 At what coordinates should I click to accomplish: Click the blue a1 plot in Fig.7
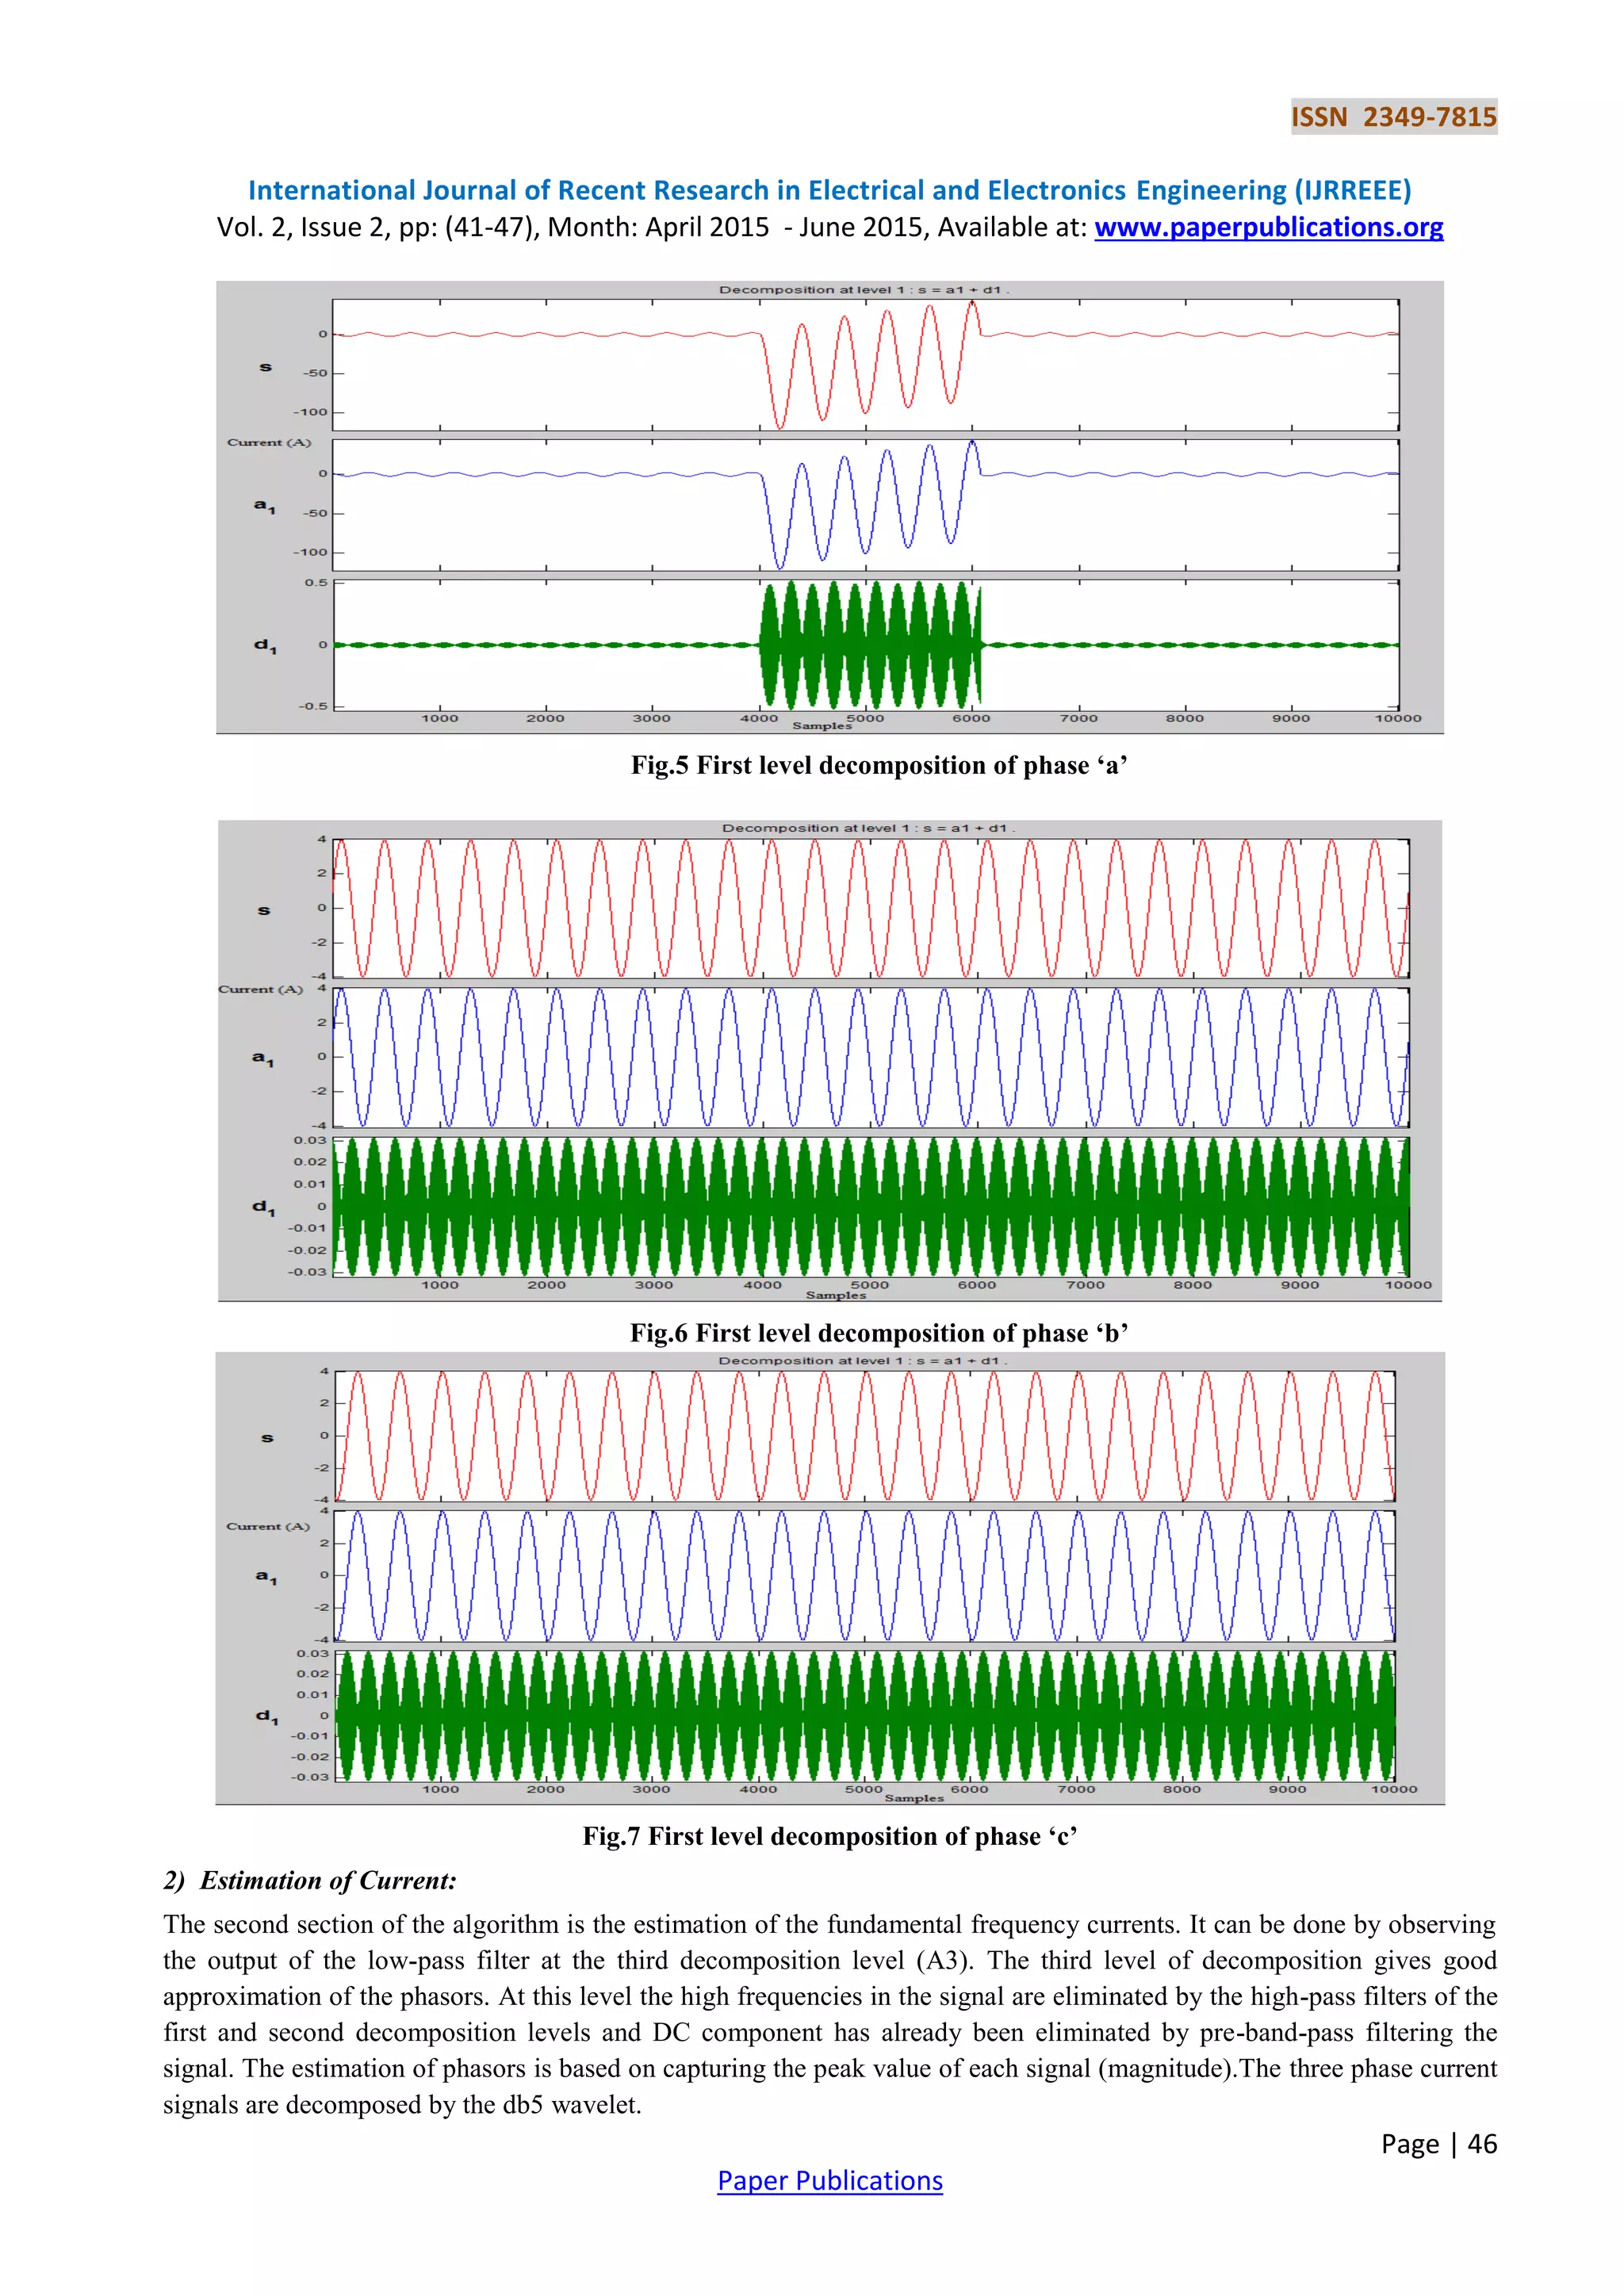[x=865, y=1576]
